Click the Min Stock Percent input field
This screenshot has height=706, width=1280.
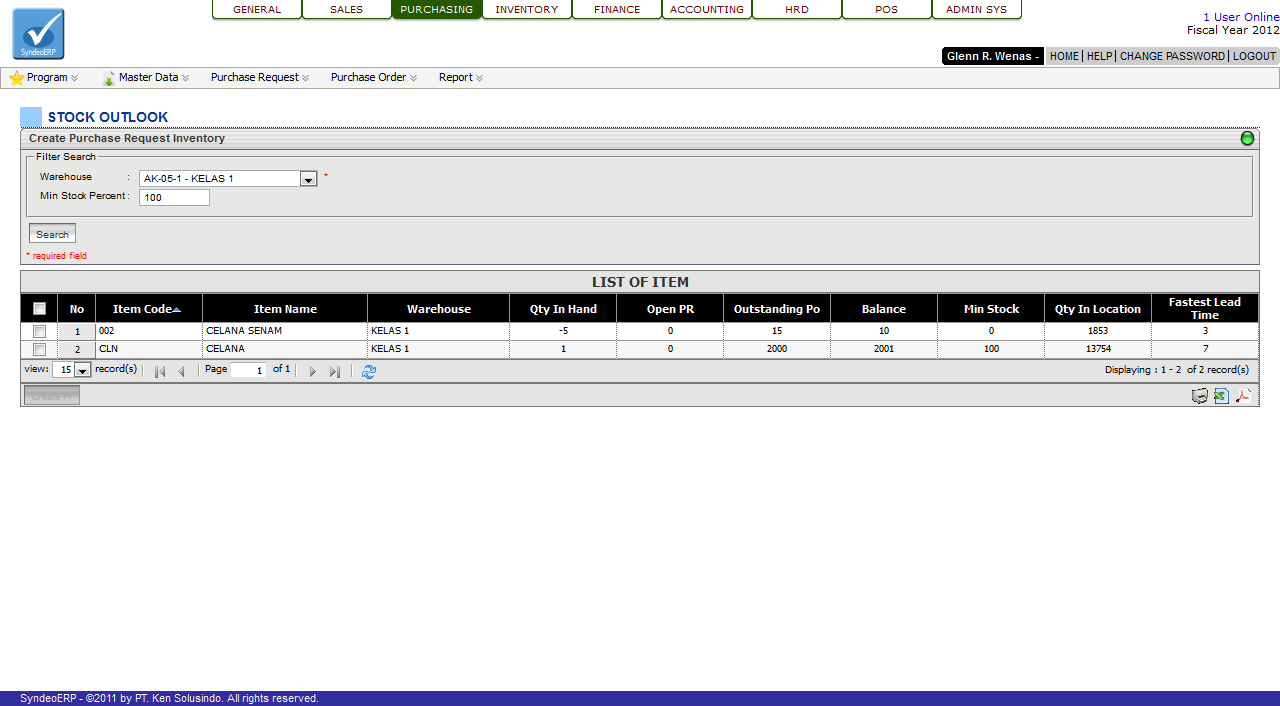pos(174,198)
